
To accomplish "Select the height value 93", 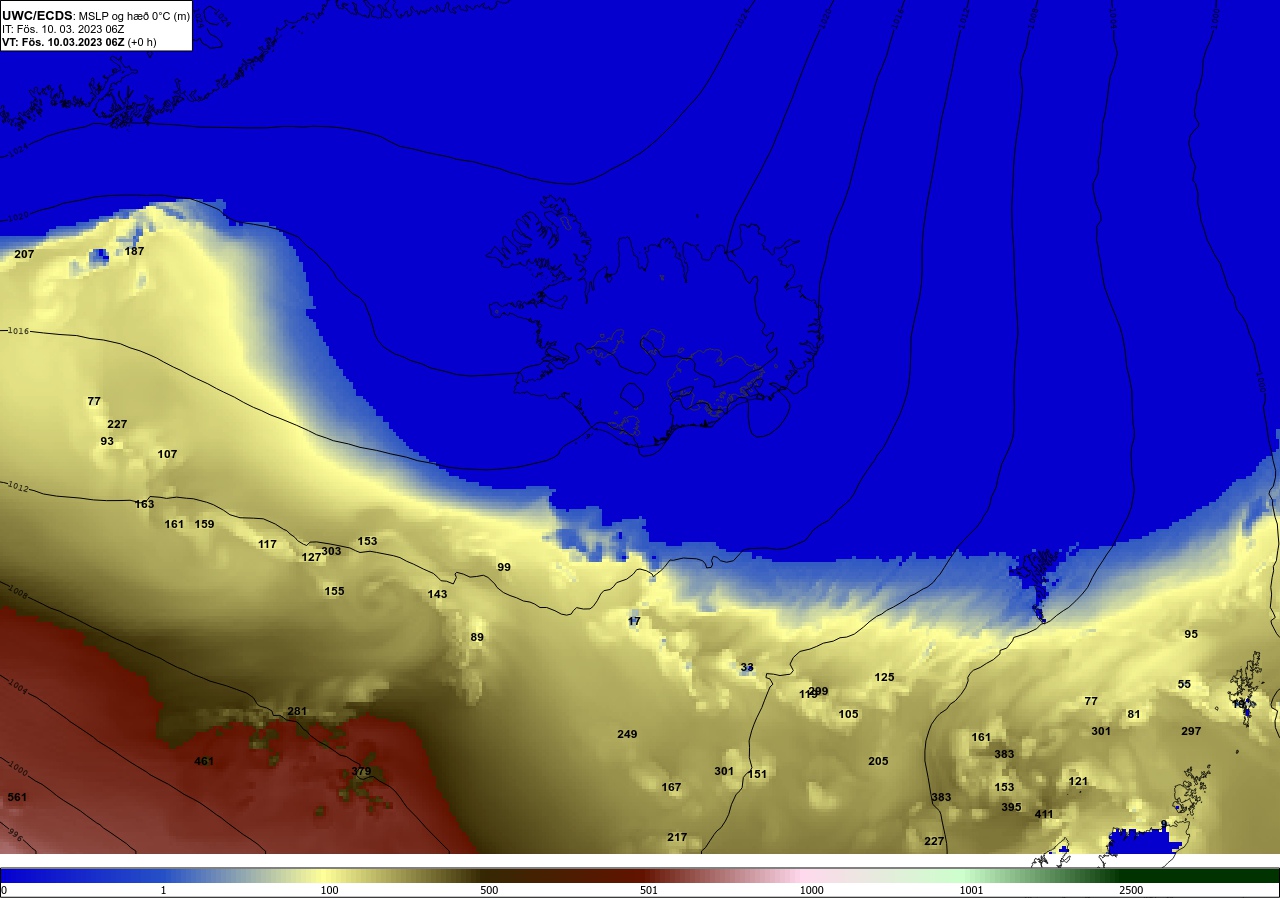I will click(x=107, y=441).
